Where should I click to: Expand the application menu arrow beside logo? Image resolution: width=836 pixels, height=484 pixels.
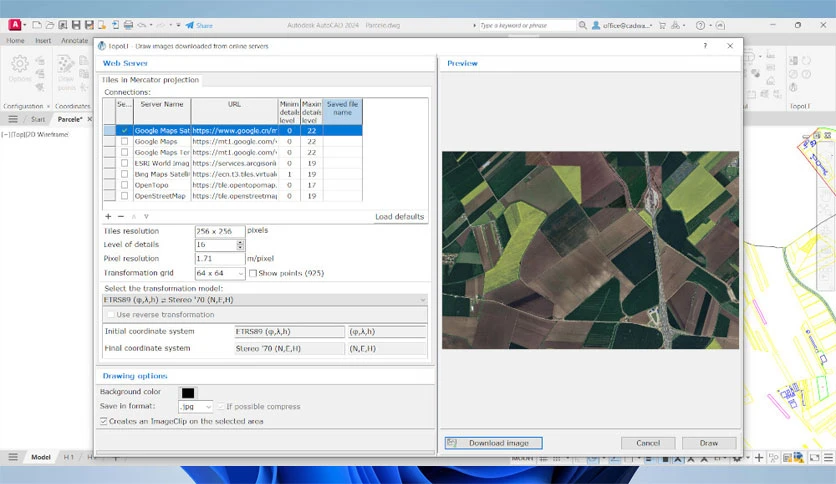(25, 25)
